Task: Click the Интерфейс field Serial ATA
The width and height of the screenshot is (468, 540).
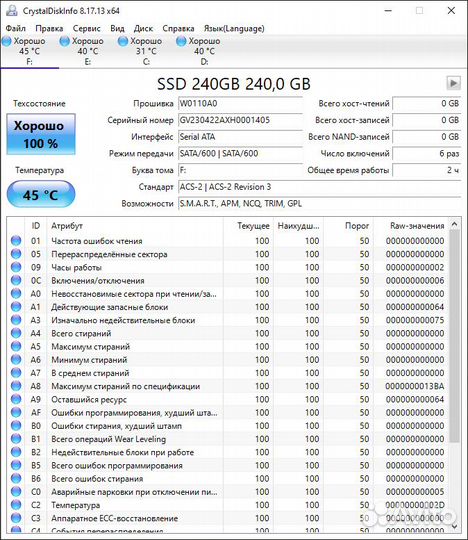Action: click(x=240, y=137)
